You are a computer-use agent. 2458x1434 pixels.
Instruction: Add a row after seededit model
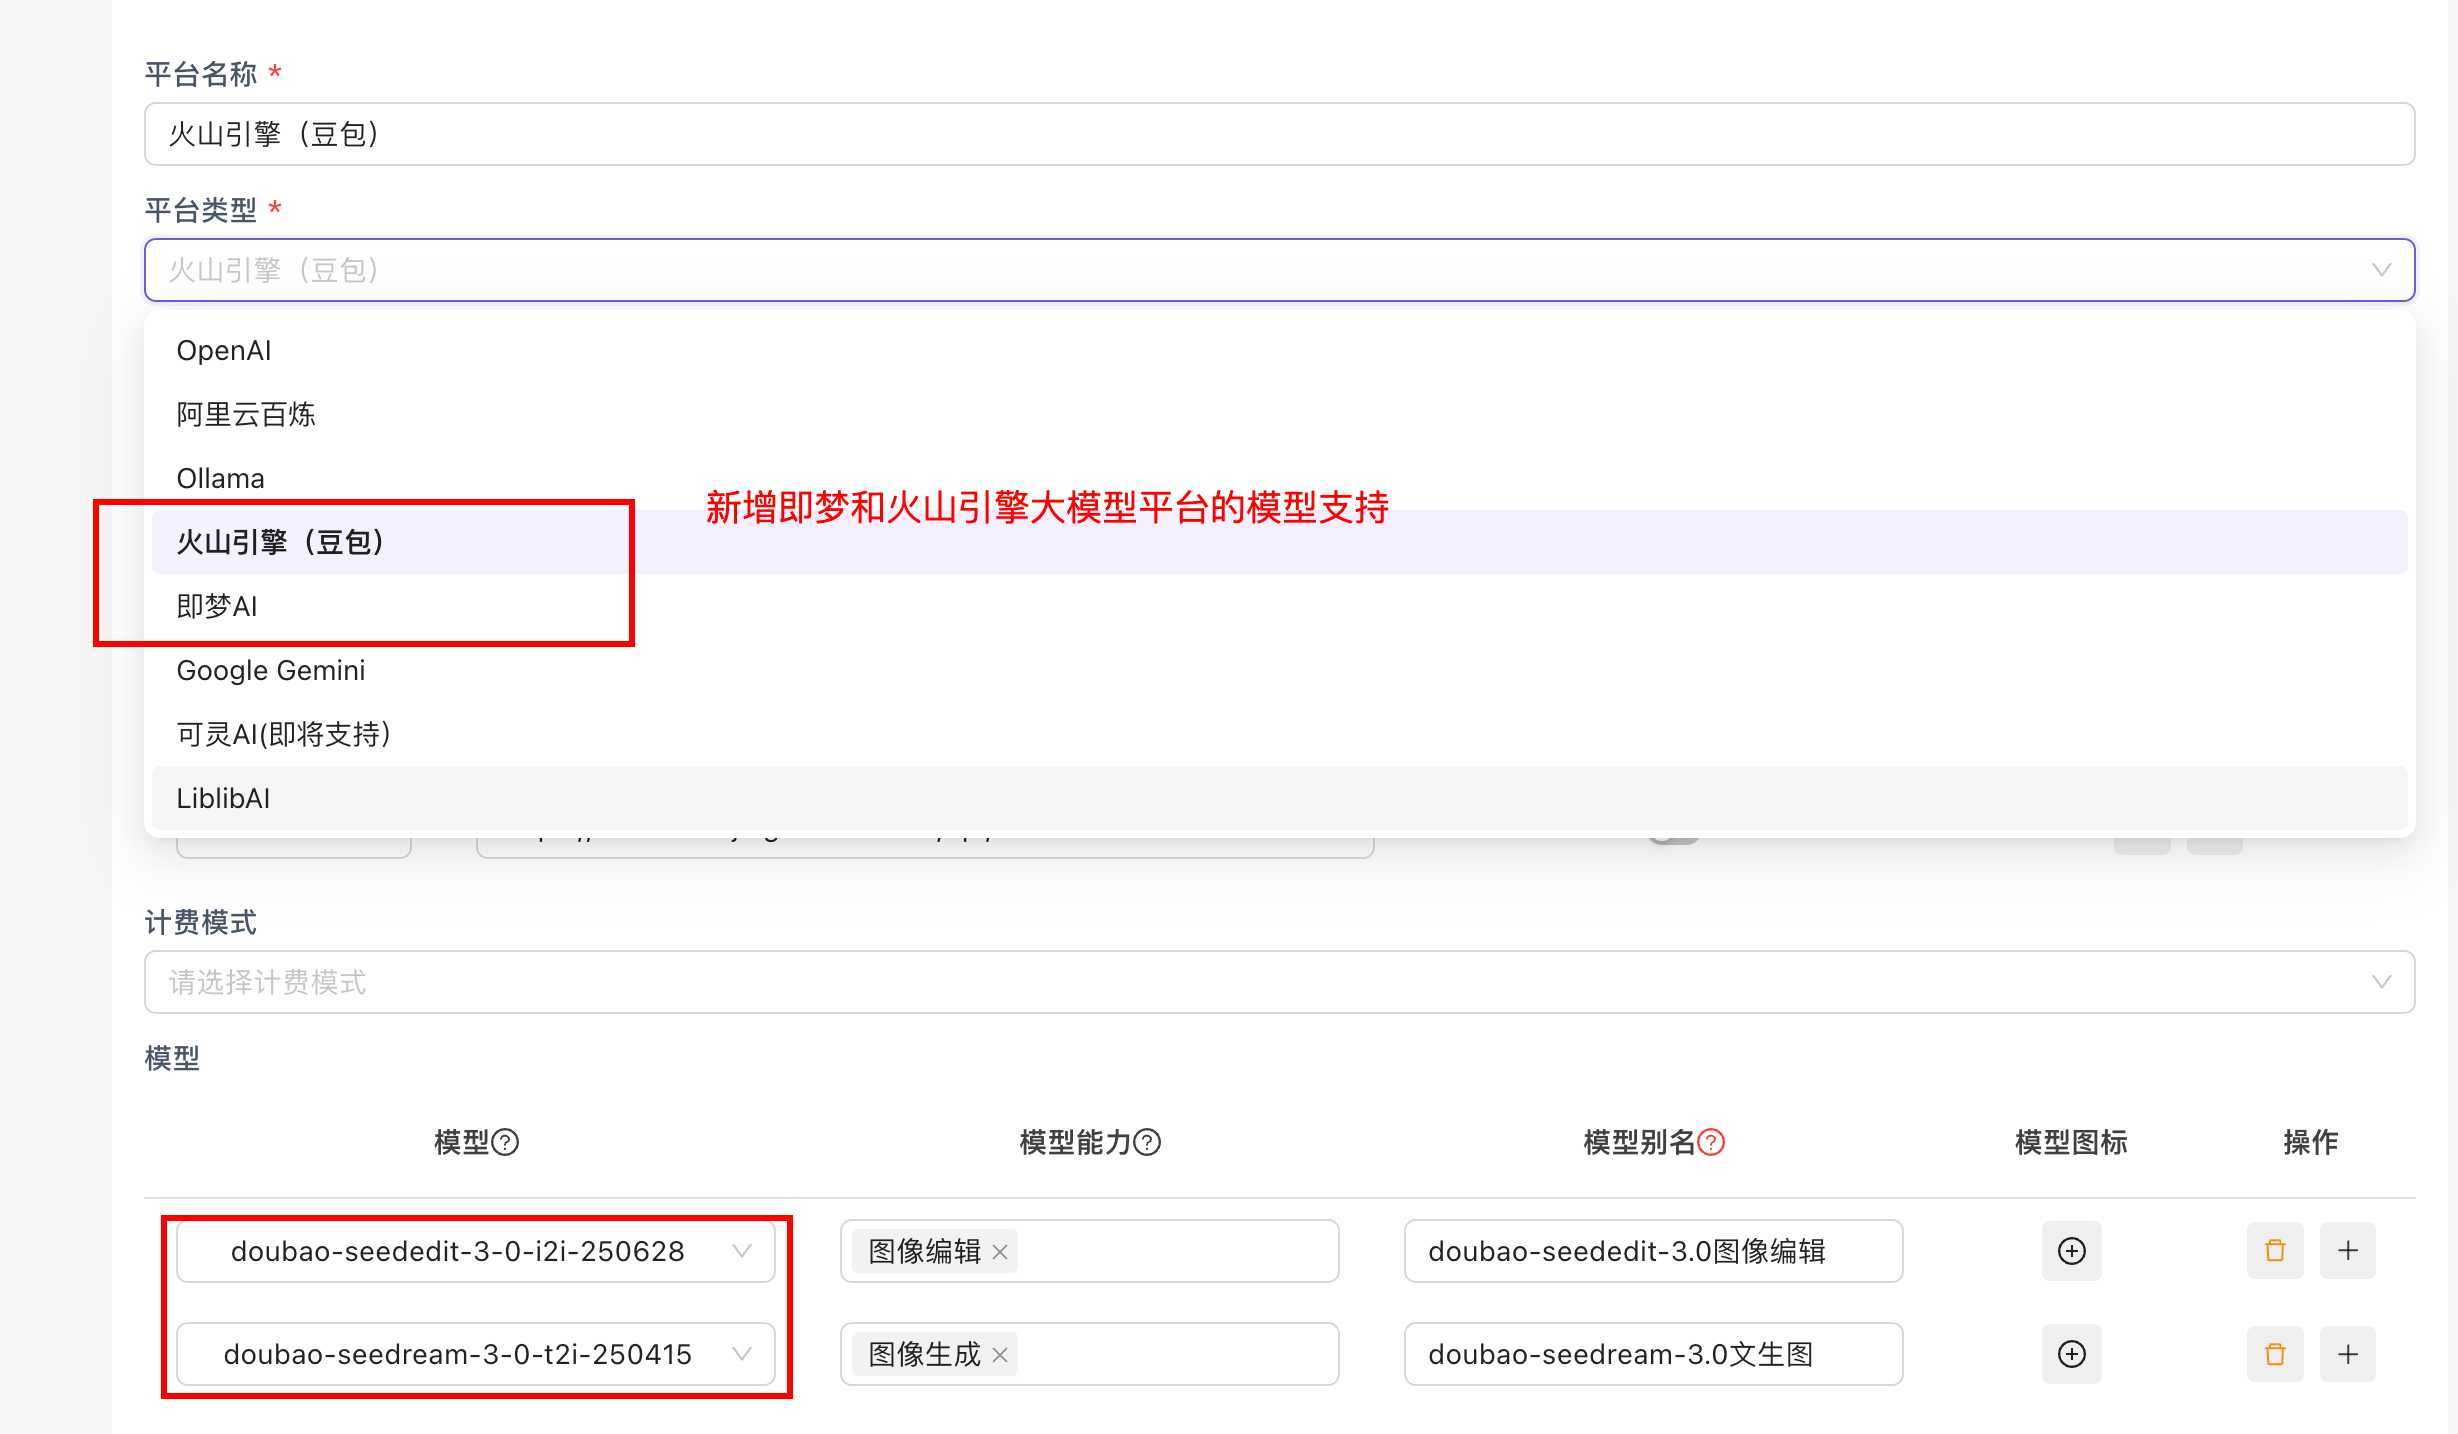coord(2348,1251)
